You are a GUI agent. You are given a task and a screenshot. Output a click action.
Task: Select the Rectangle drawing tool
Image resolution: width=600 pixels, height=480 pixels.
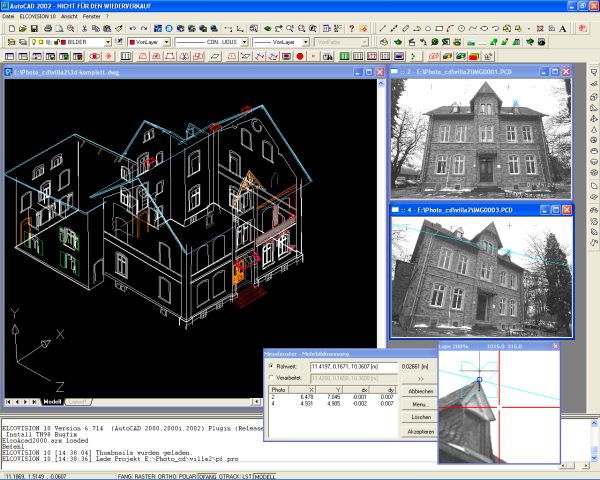[439, 28]
